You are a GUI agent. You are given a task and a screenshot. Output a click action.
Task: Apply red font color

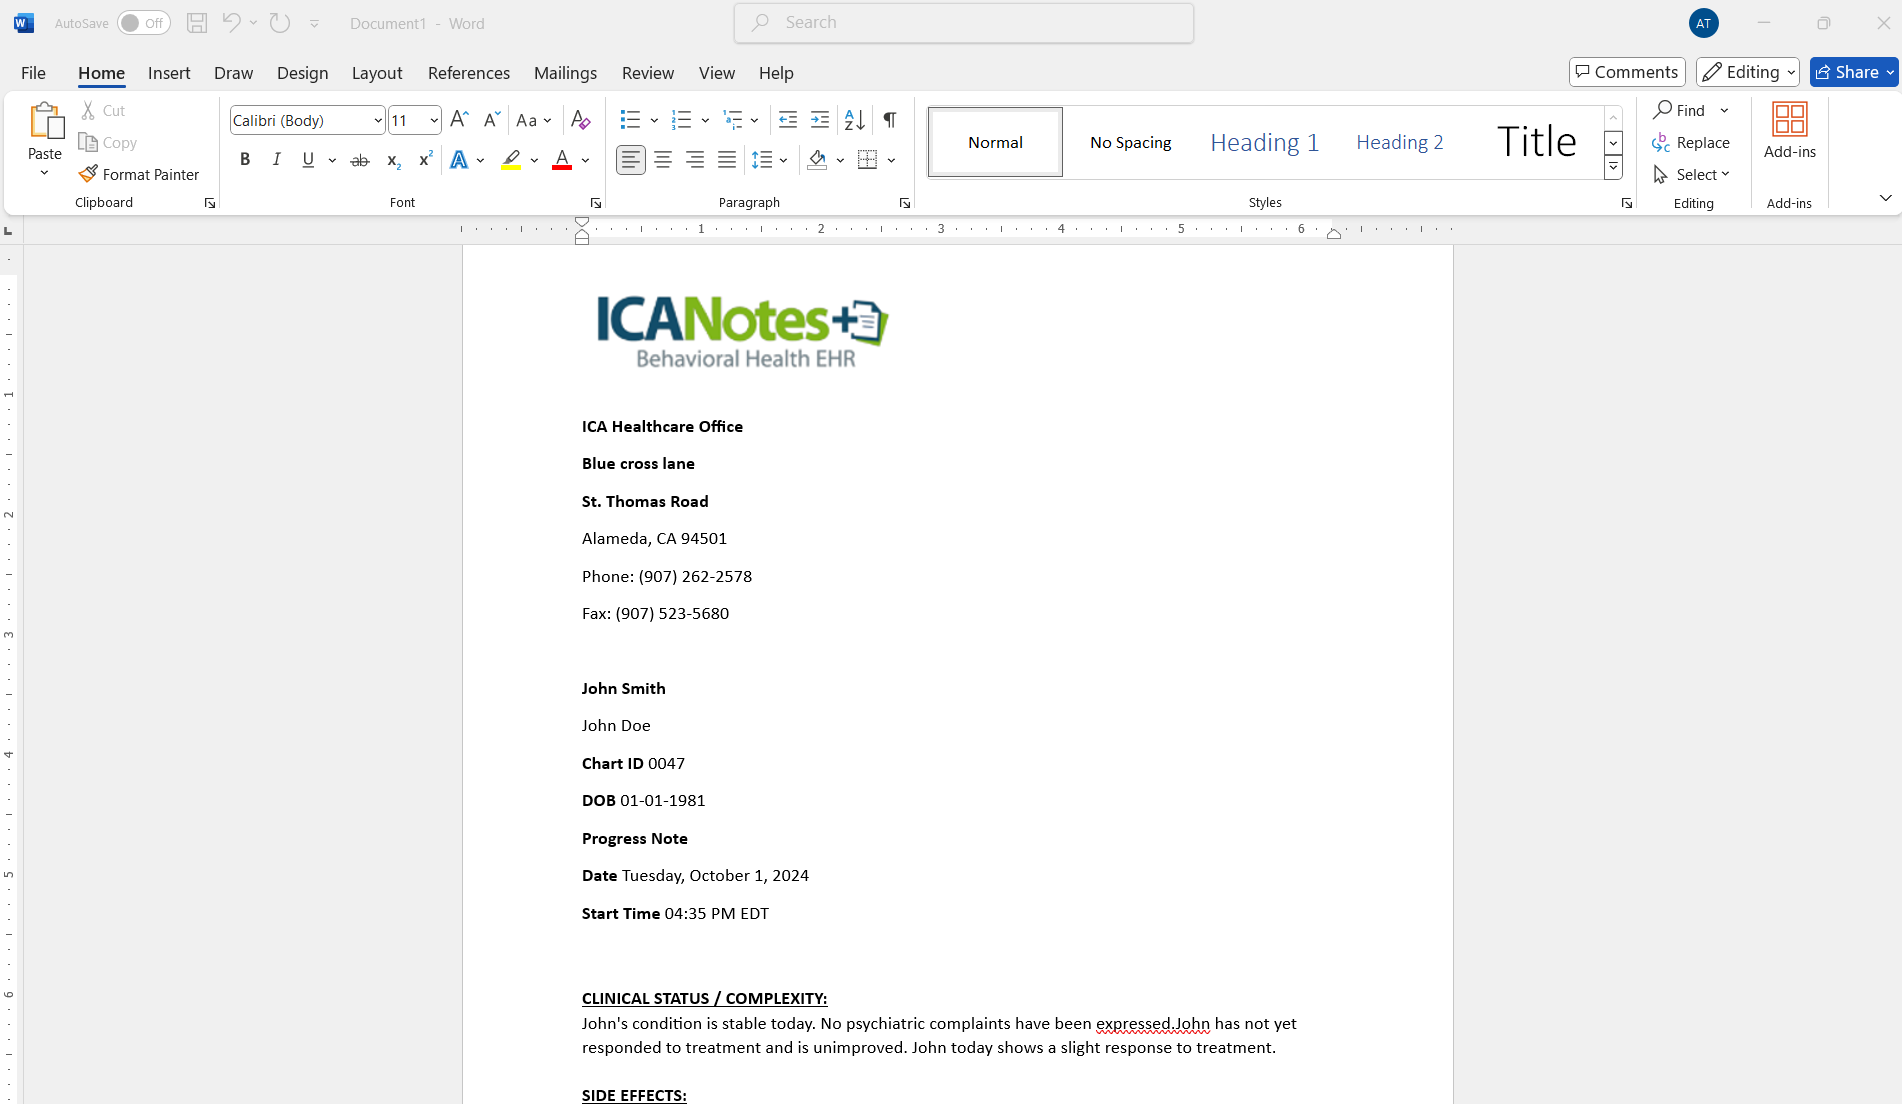tap(562, 160)
